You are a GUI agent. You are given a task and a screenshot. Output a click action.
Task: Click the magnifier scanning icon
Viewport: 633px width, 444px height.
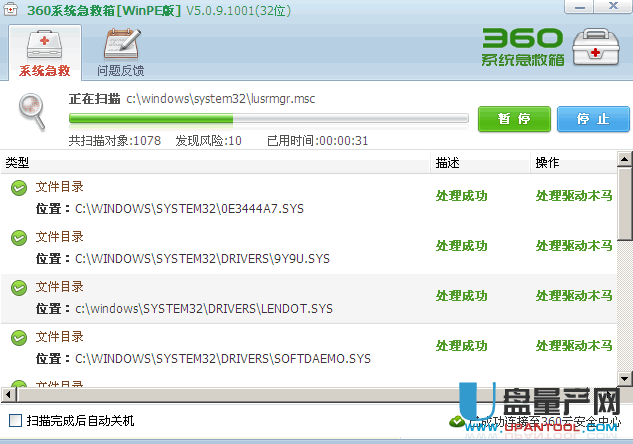[x=32, y=112]
